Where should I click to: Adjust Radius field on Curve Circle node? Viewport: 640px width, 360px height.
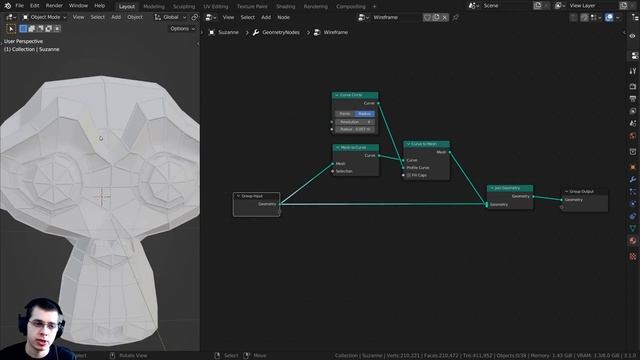click(x=355, y=129)
